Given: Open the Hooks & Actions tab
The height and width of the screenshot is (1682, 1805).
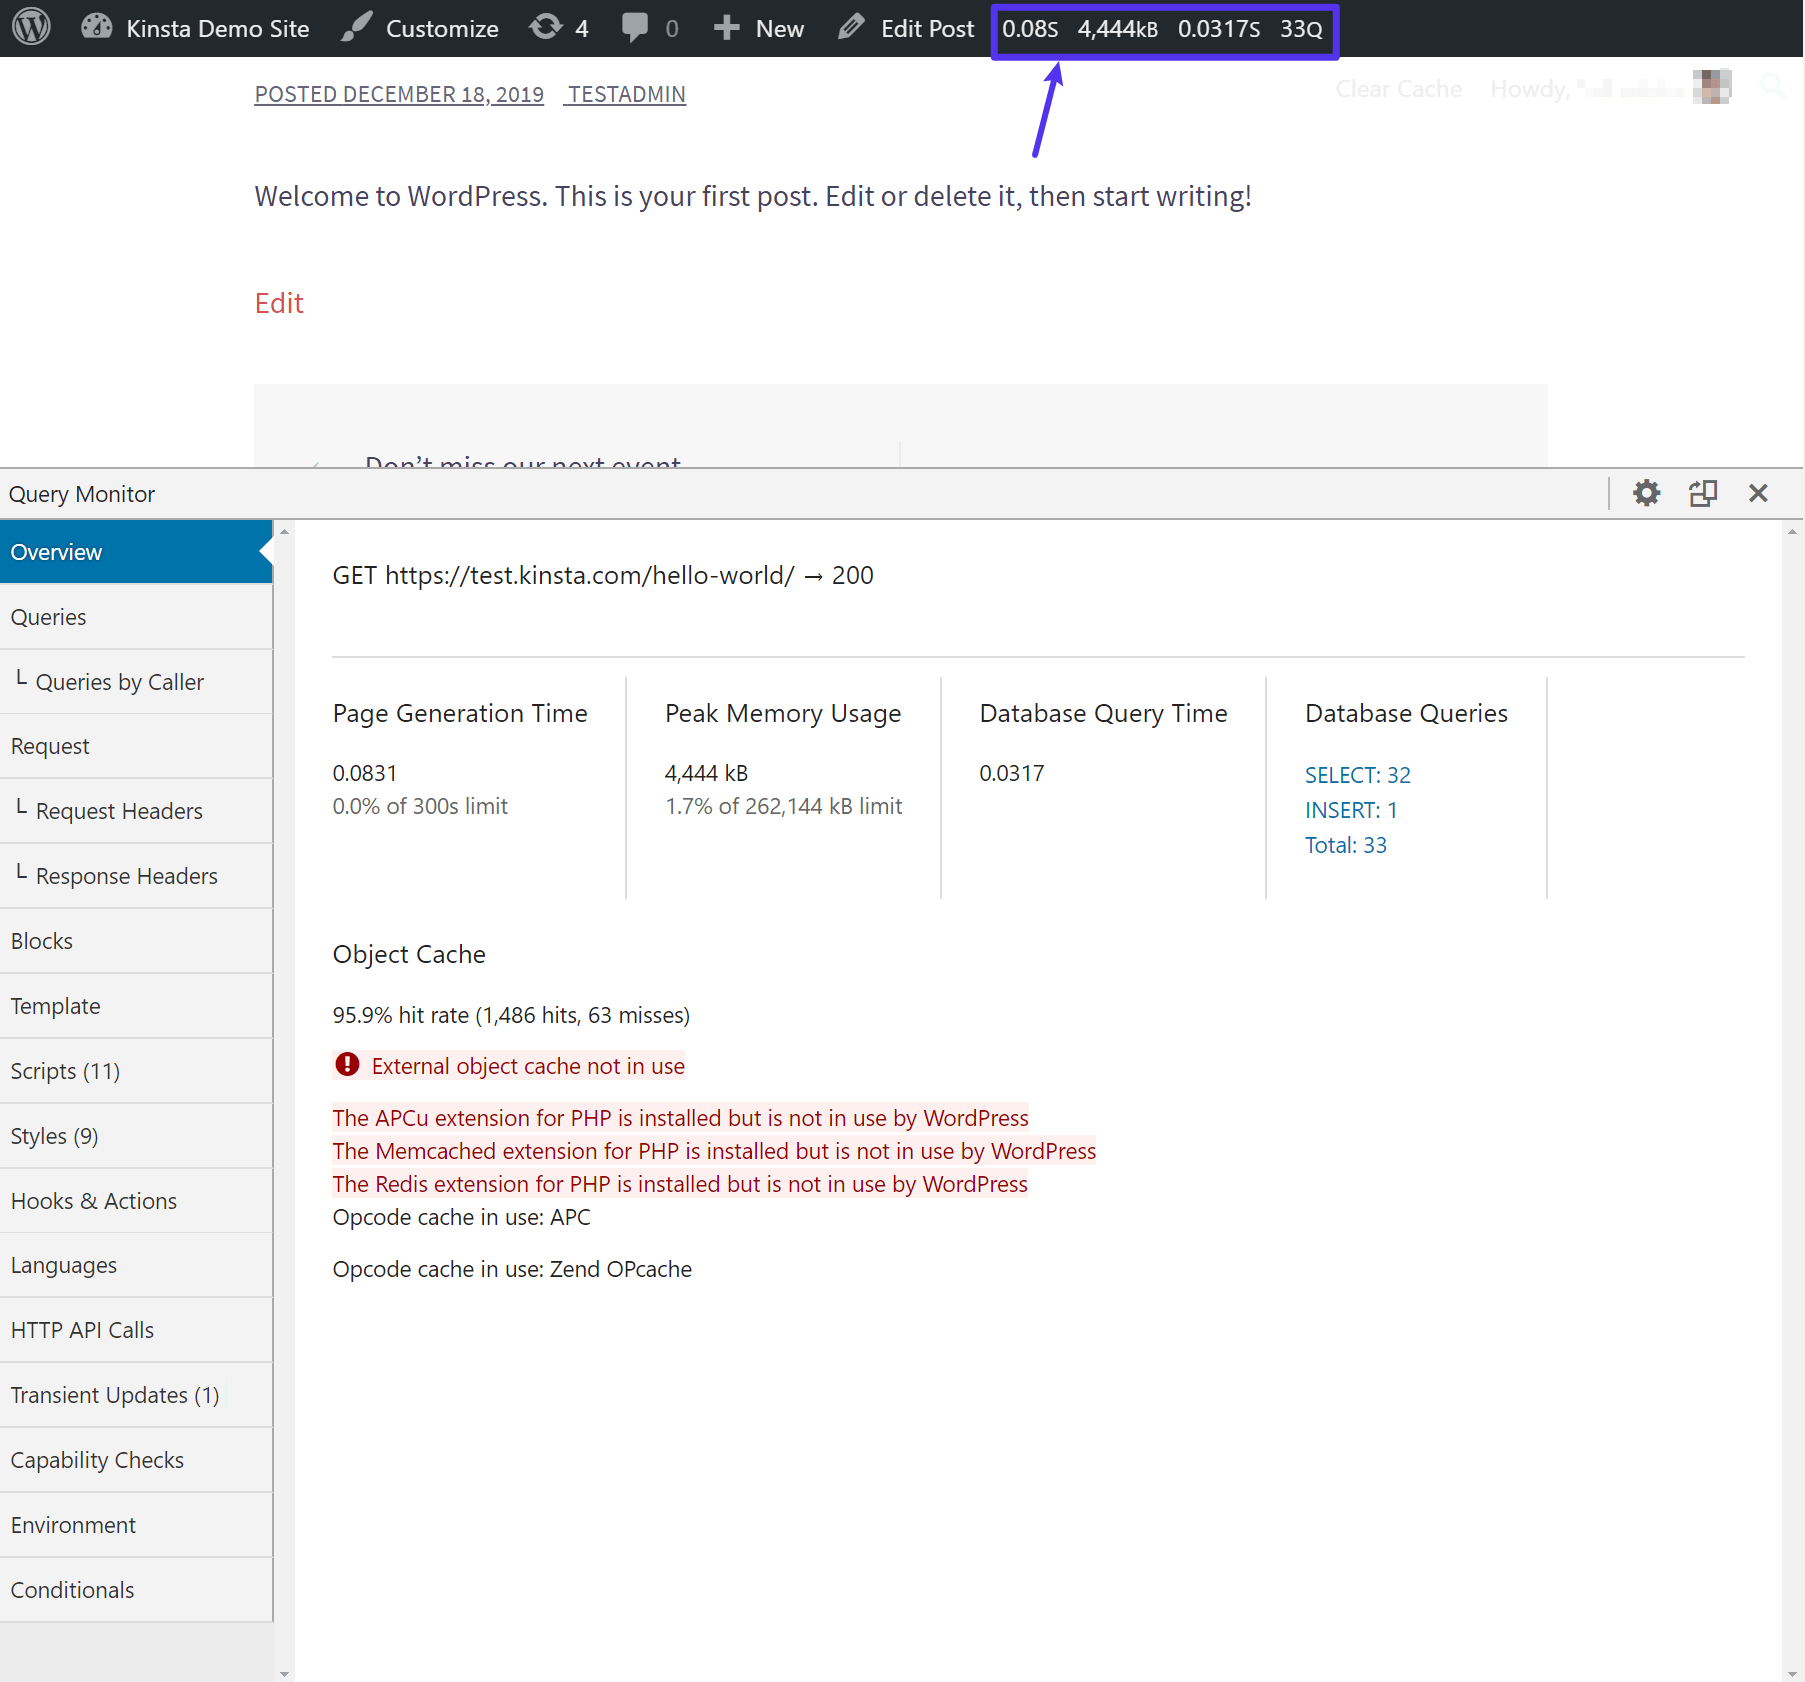Looking at the screenshot, I should click(x=93, y=1200).
